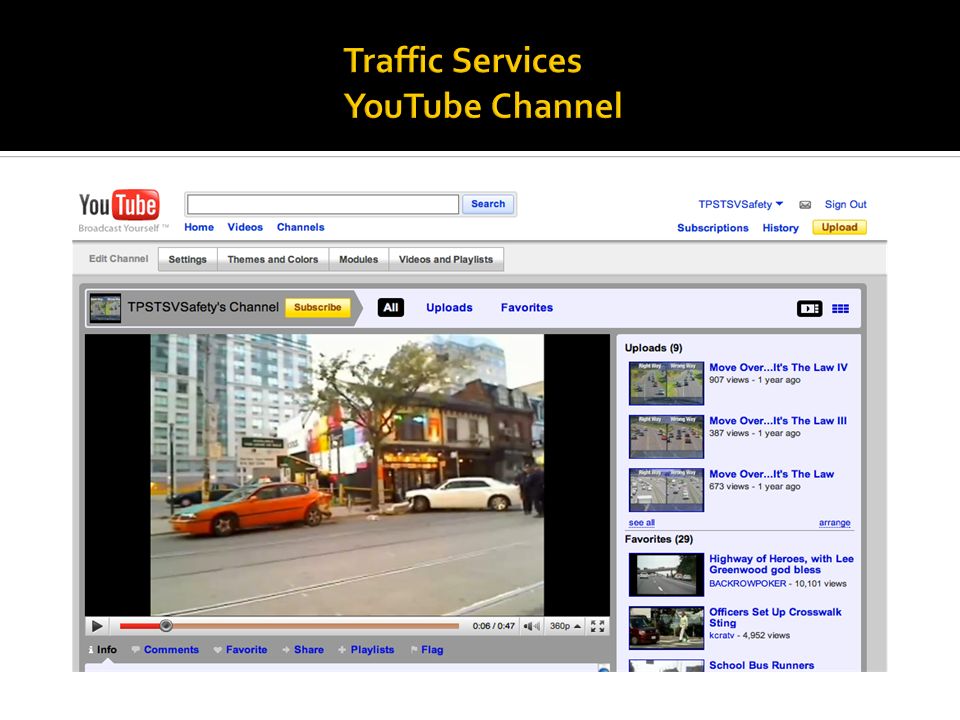960x720 pixels.
Task: Click the Flag tab
Action: 427,650
